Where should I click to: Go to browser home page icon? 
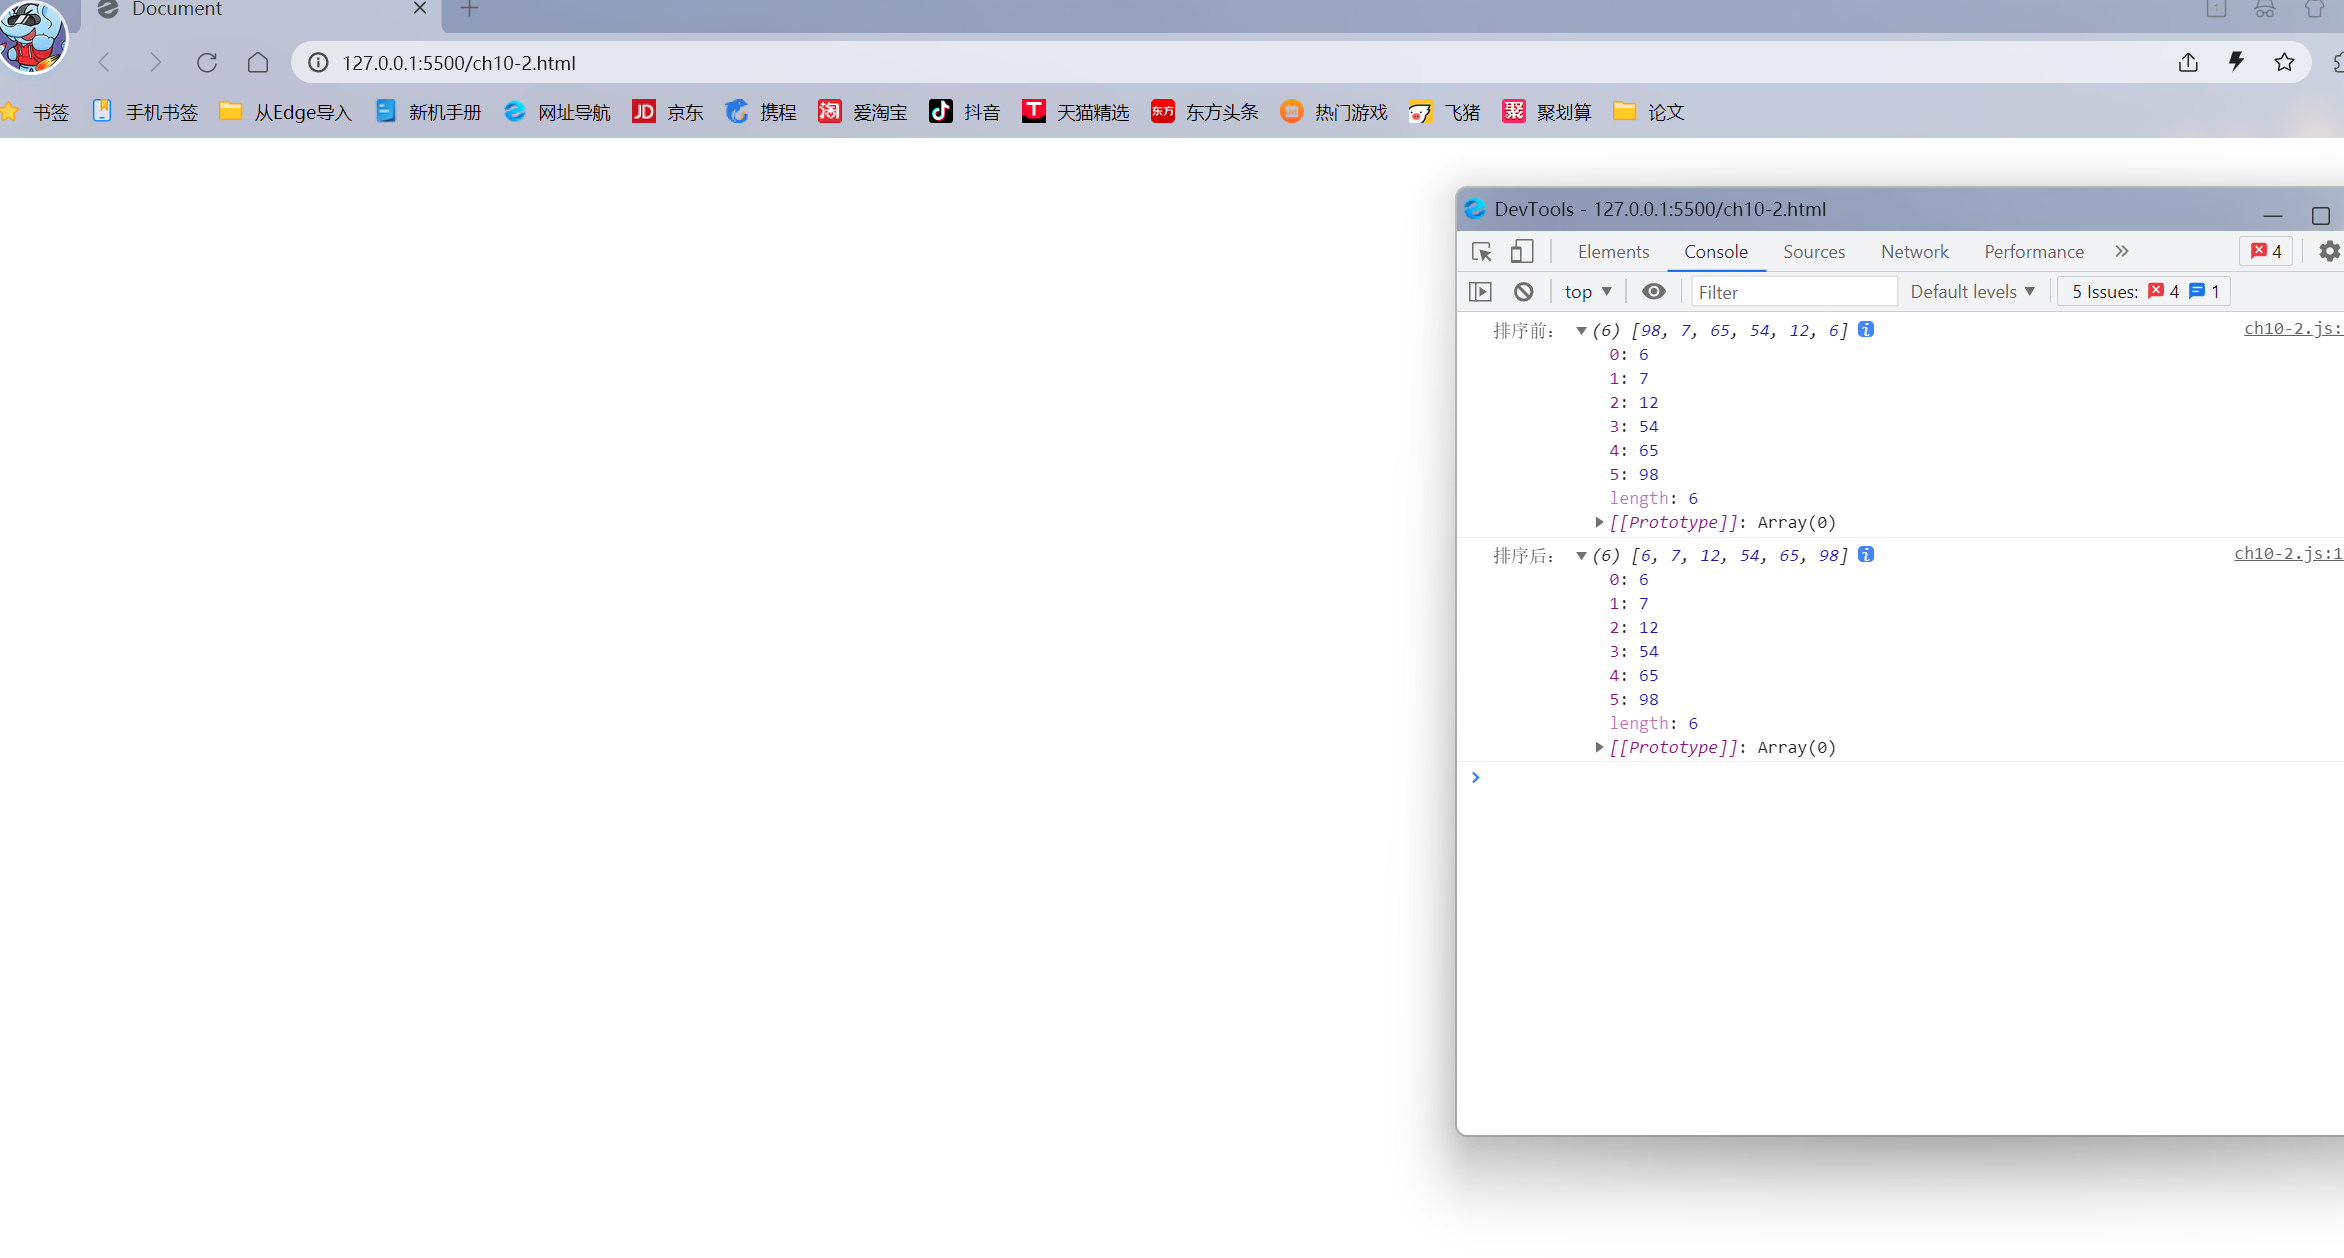point(258,63)
